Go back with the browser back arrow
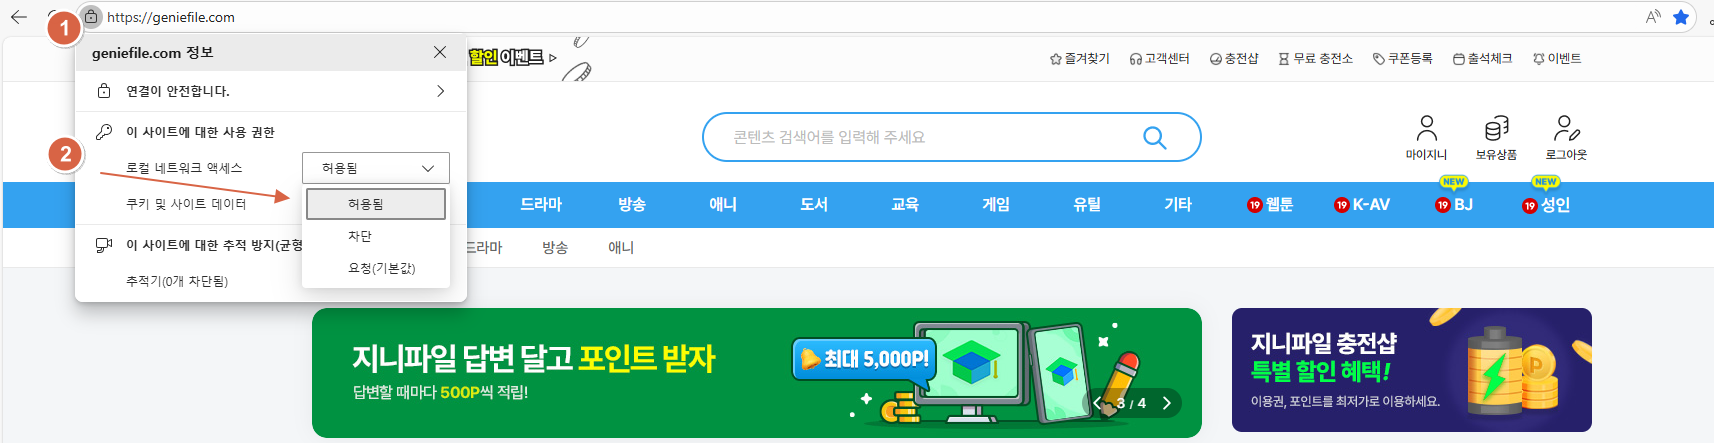1714x443 pixels. 19,17
